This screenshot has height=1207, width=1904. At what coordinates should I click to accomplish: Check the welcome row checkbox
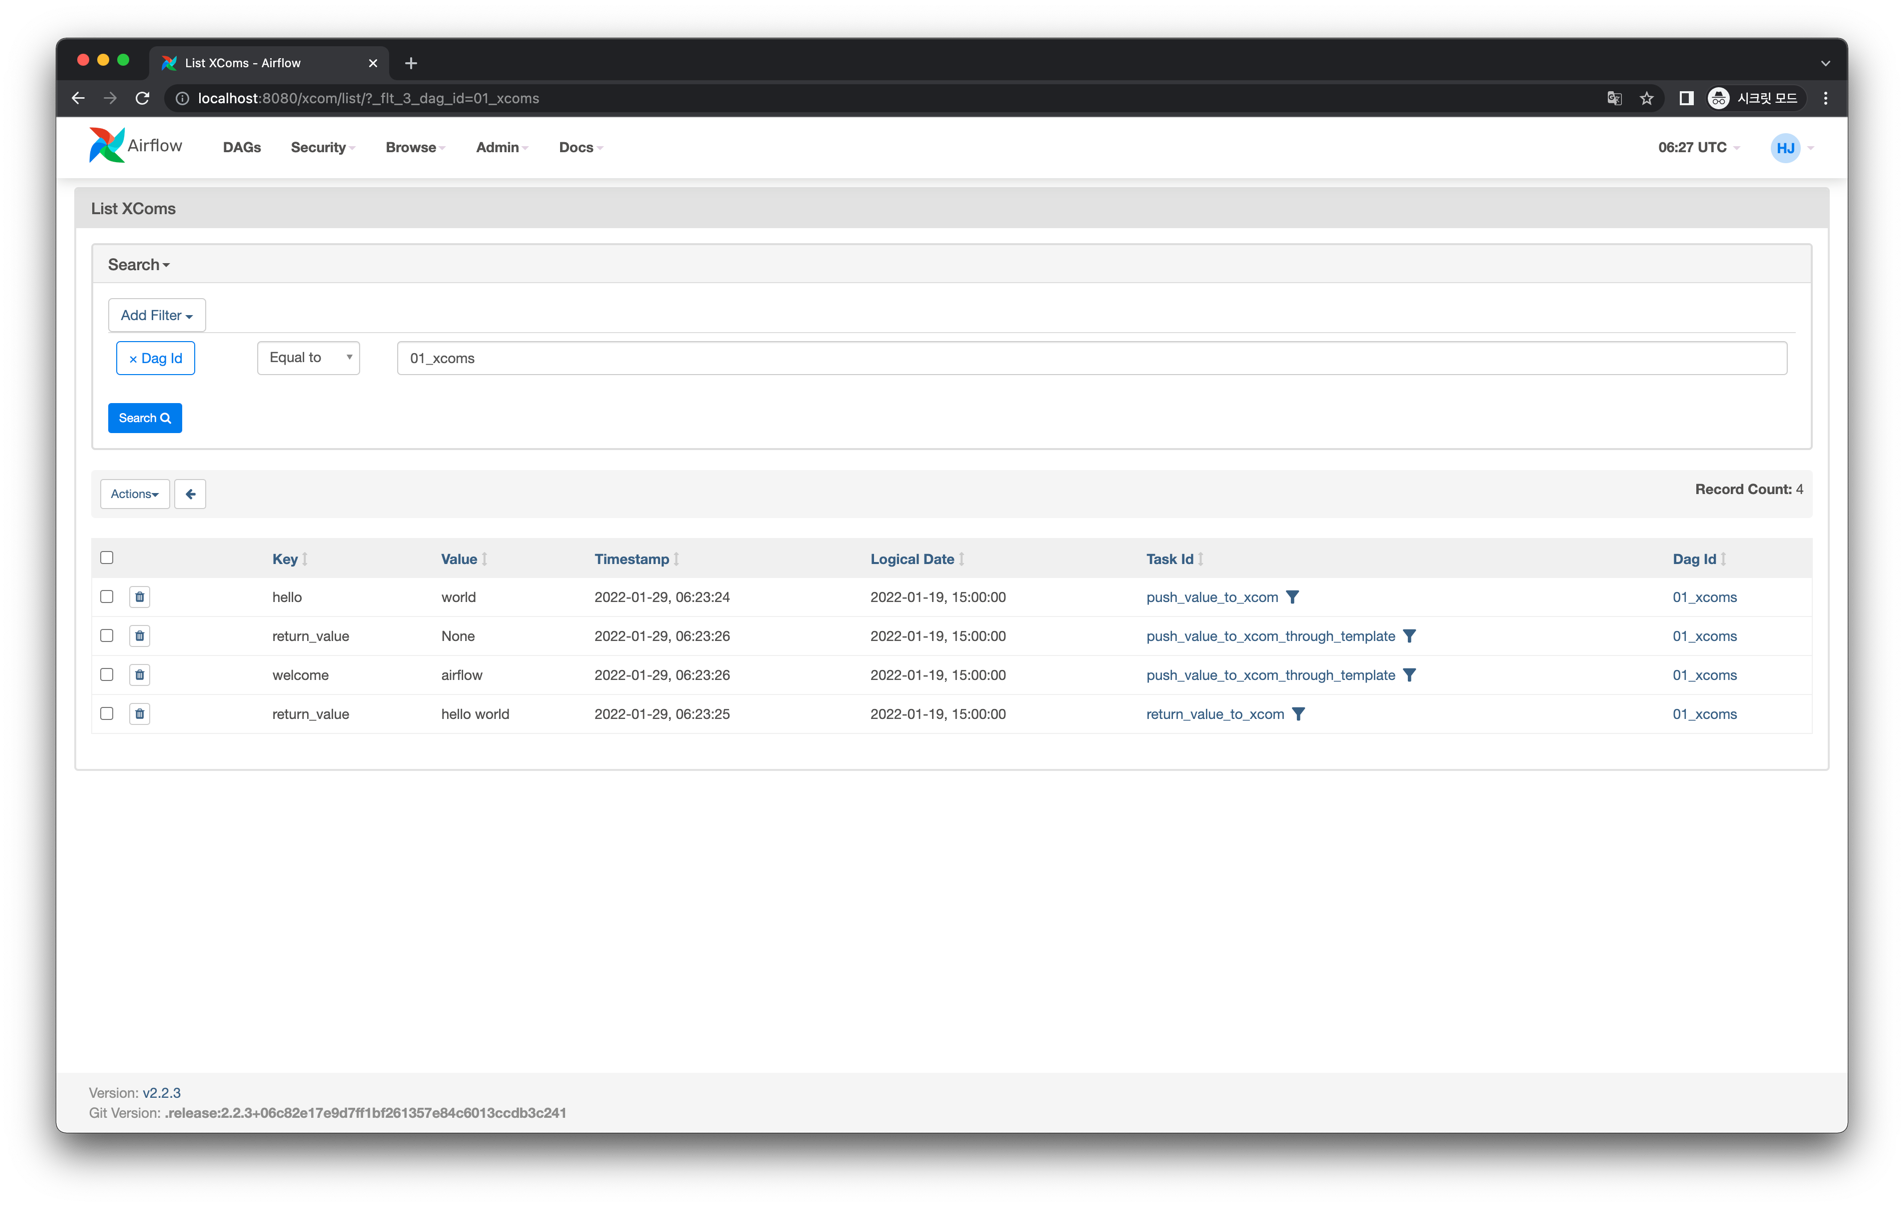tap(107, 675)
